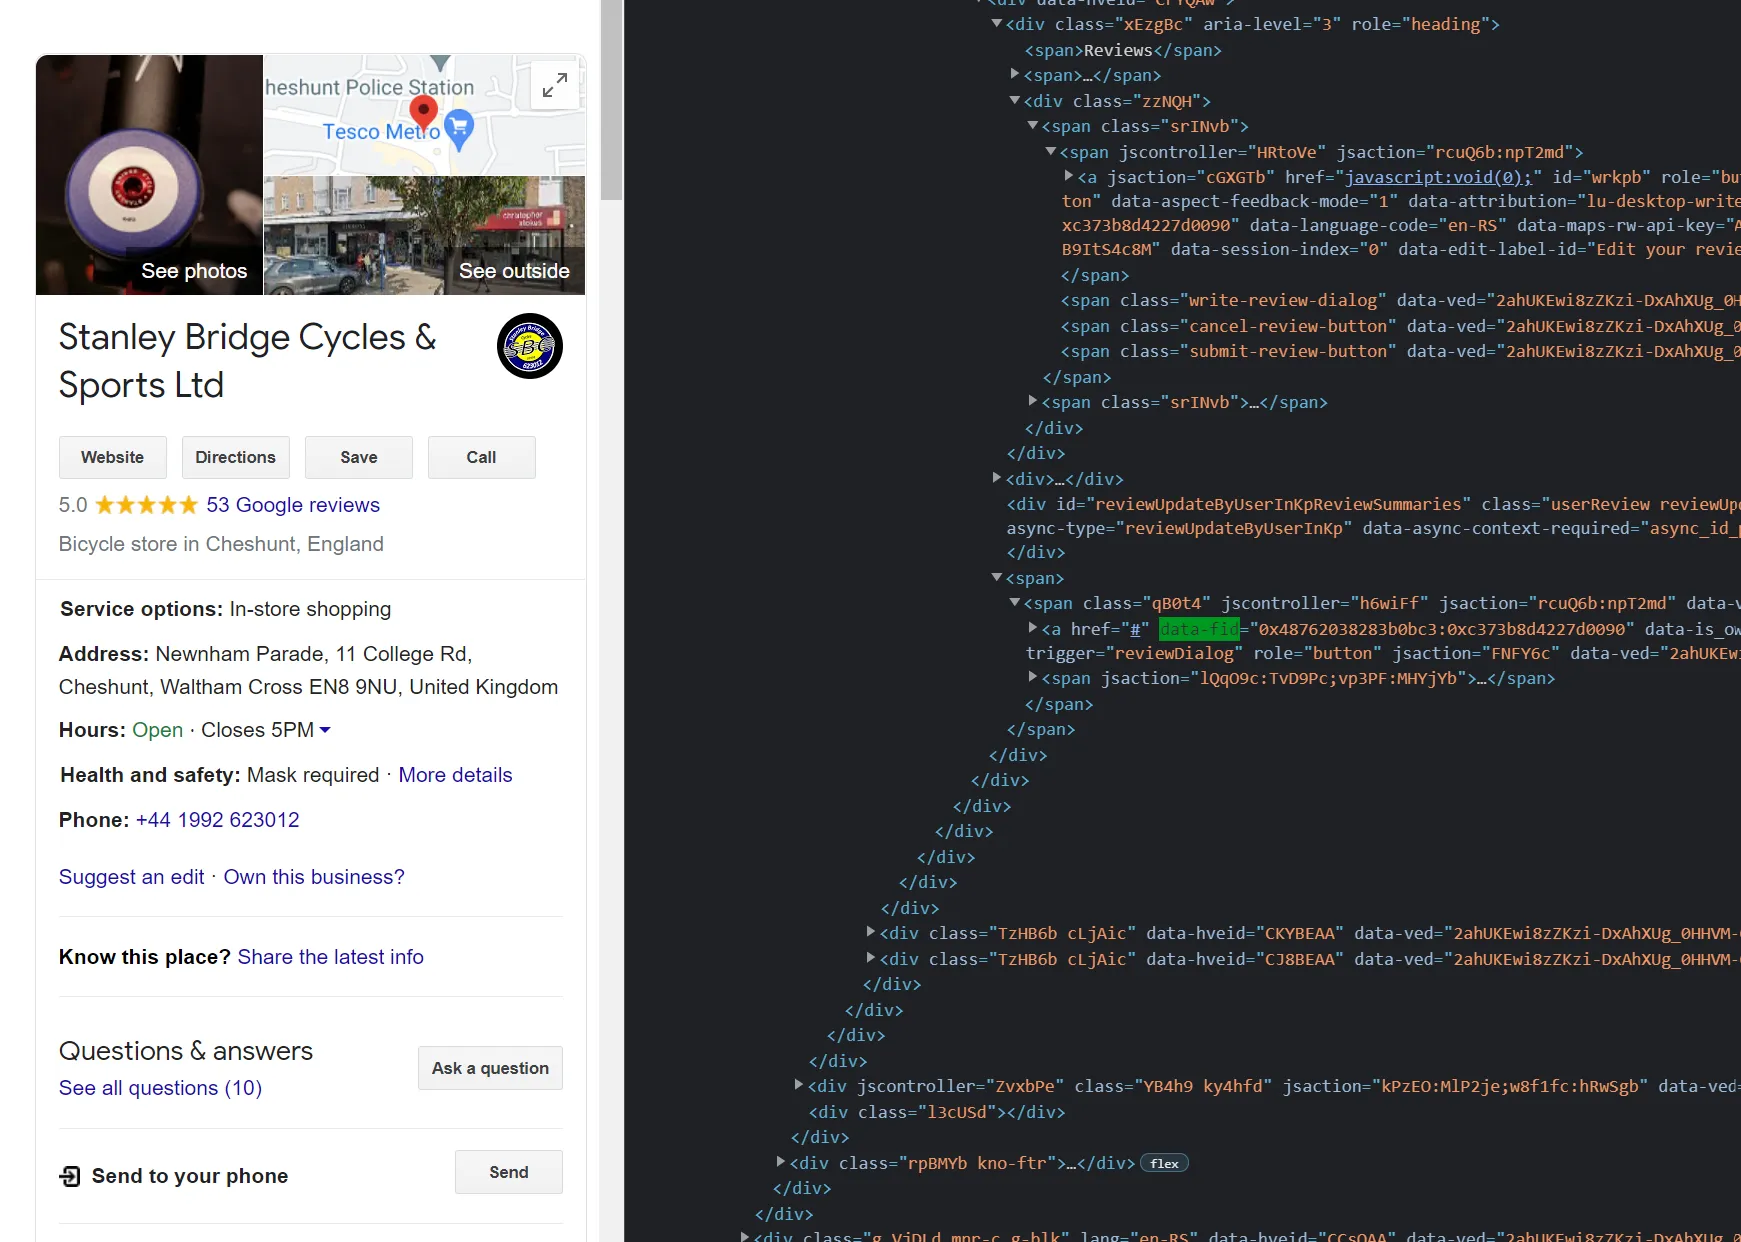Screen dimensions: 1741x1242
Task: Open the business Website button
Action: tap(113, 457)
